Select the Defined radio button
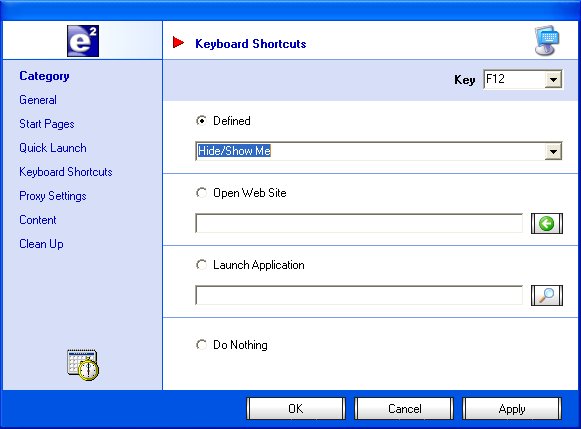This screenshot has height=429, width=581. pyautogui.click(x=201, y=121)
